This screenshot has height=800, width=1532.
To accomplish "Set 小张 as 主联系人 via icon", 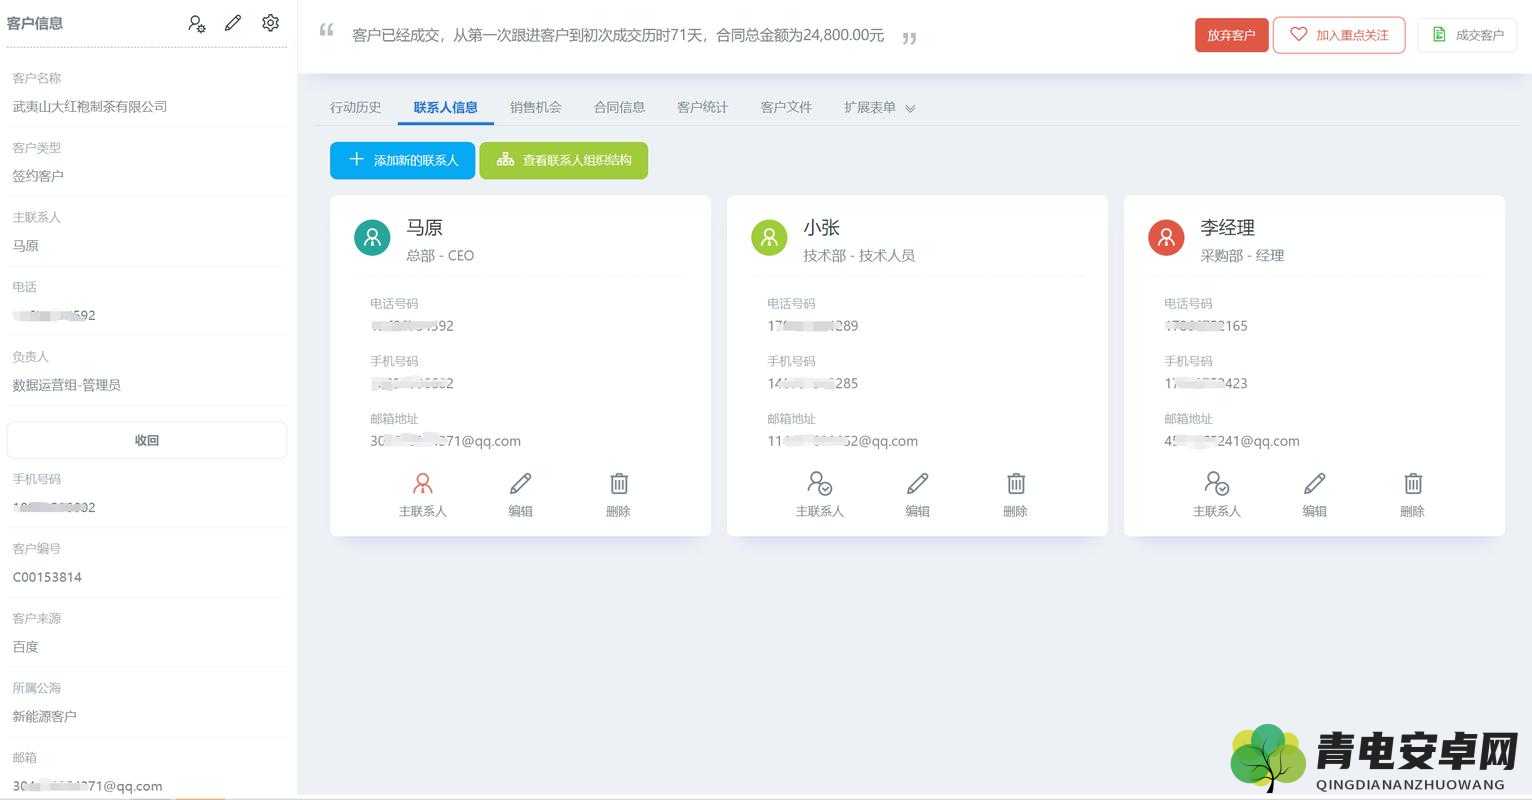I will click(x=820, y=484).
